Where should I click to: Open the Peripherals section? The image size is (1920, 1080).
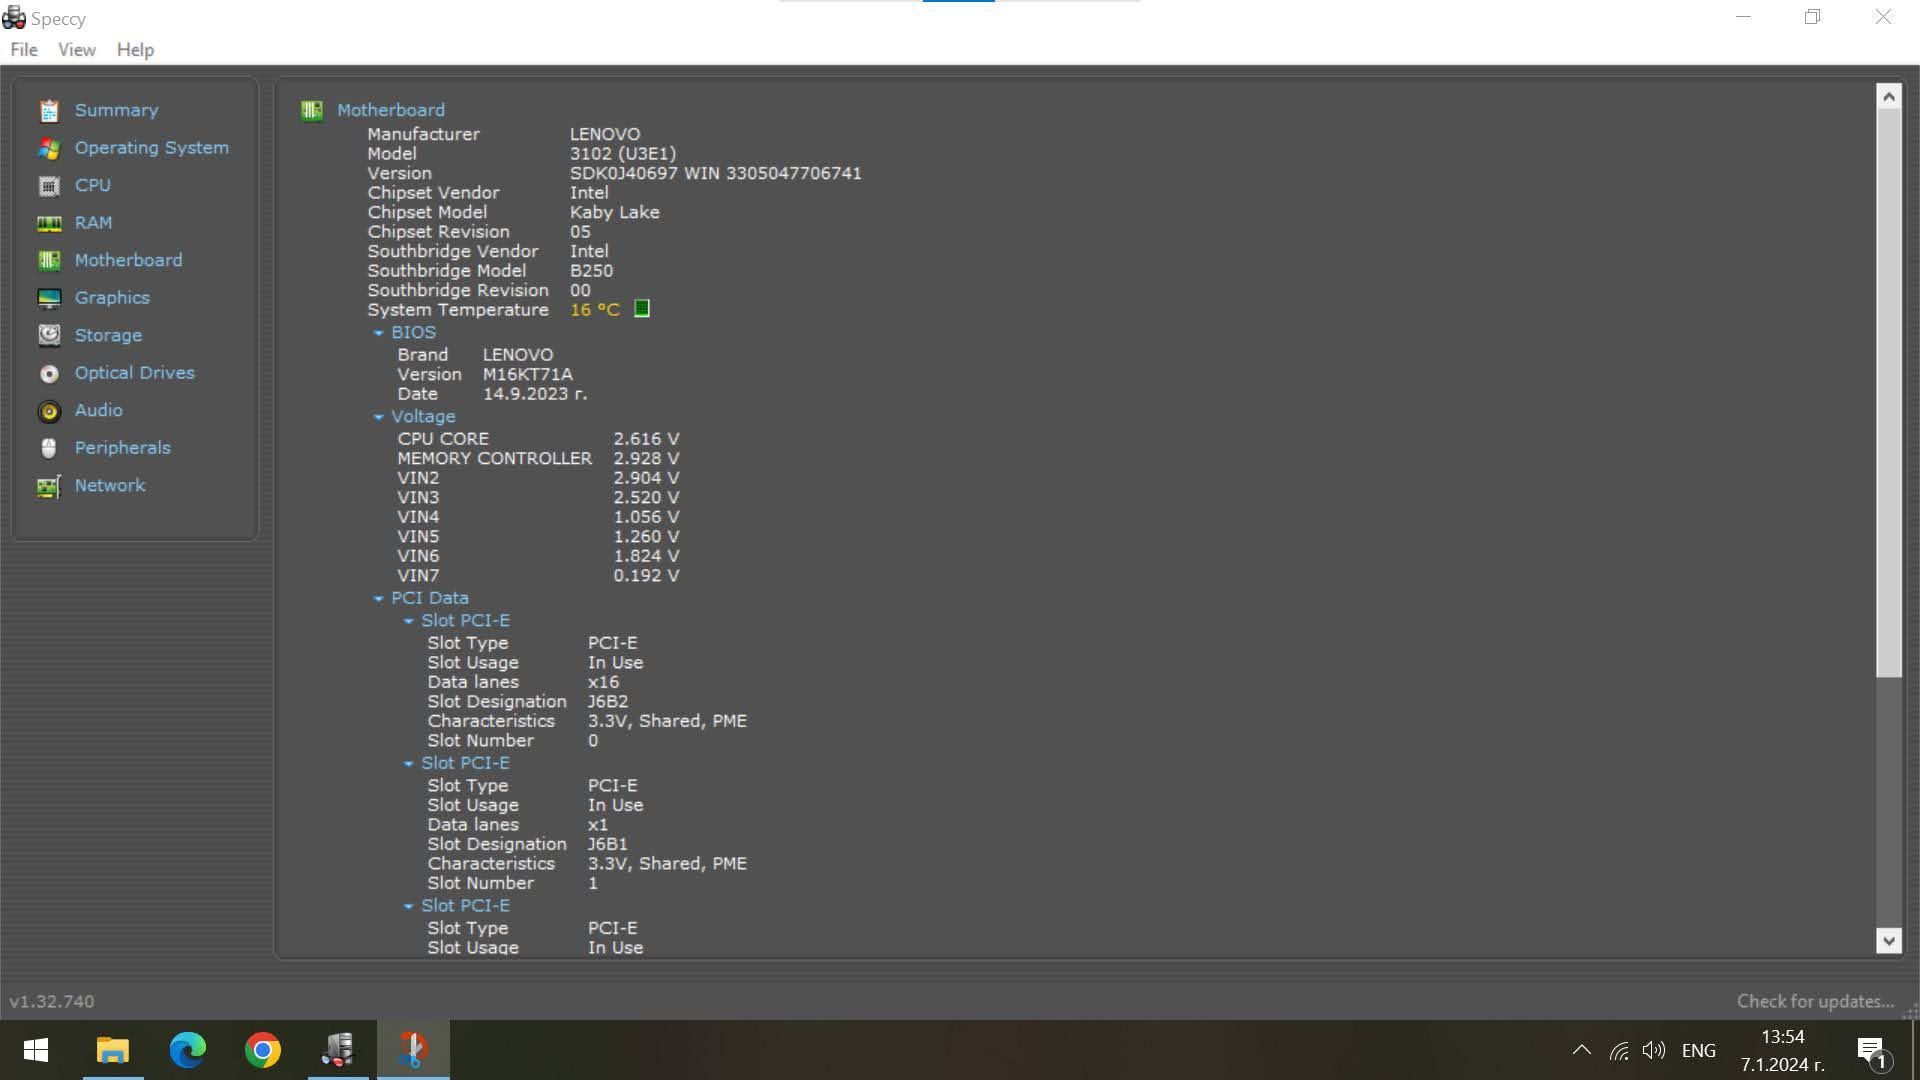tap(123, 448)
